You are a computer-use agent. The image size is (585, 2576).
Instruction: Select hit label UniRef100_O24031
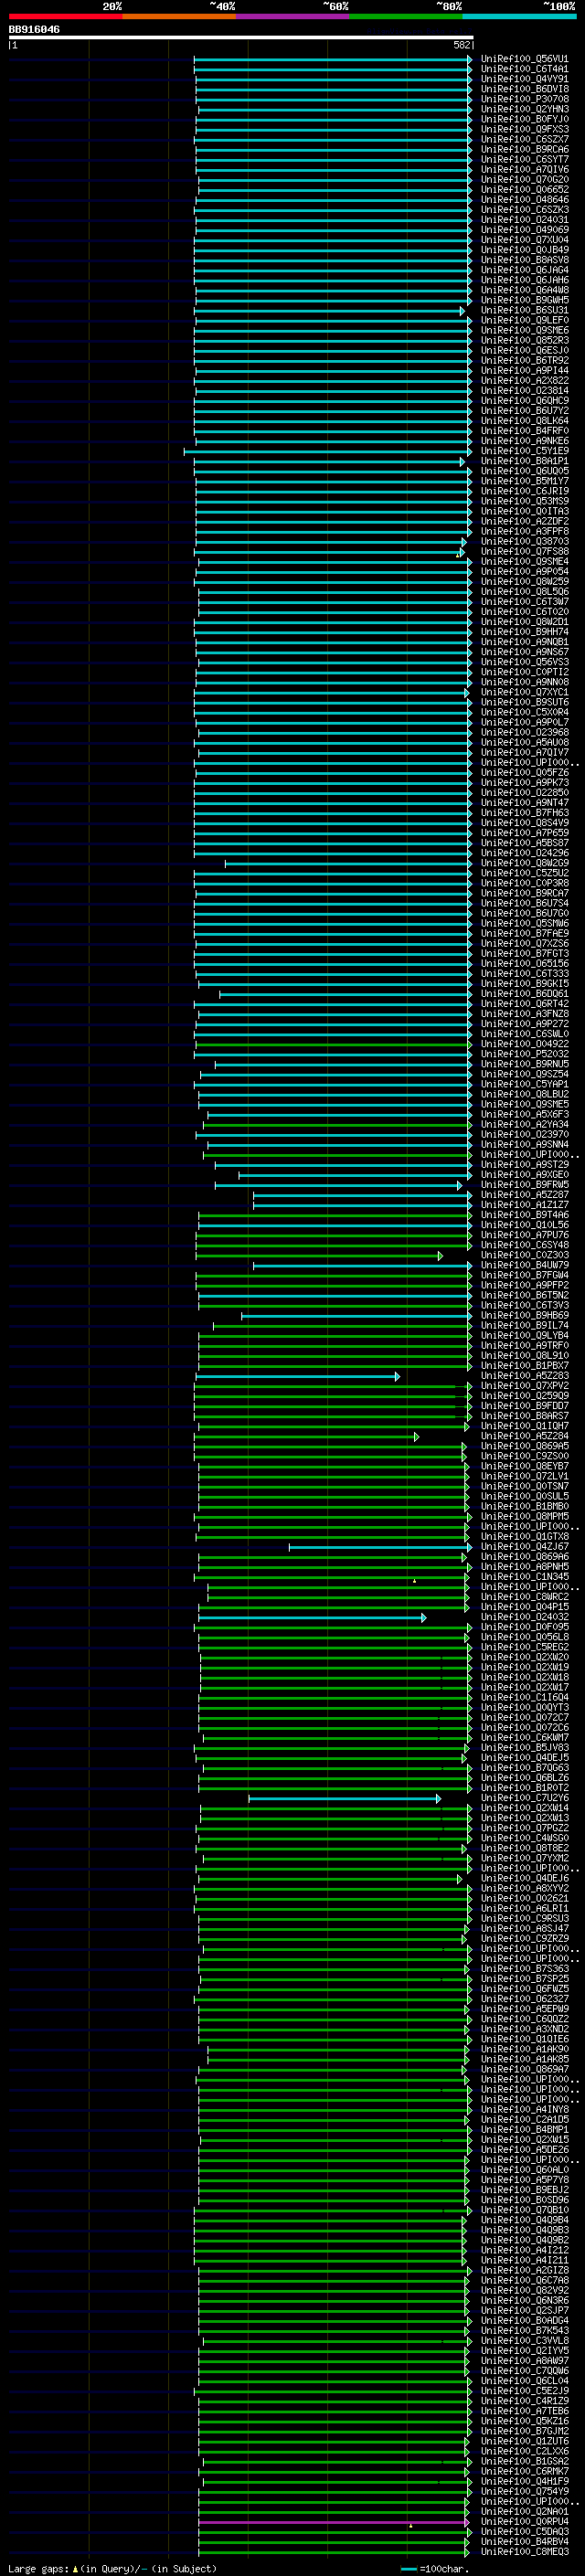(x=525, y=220)
